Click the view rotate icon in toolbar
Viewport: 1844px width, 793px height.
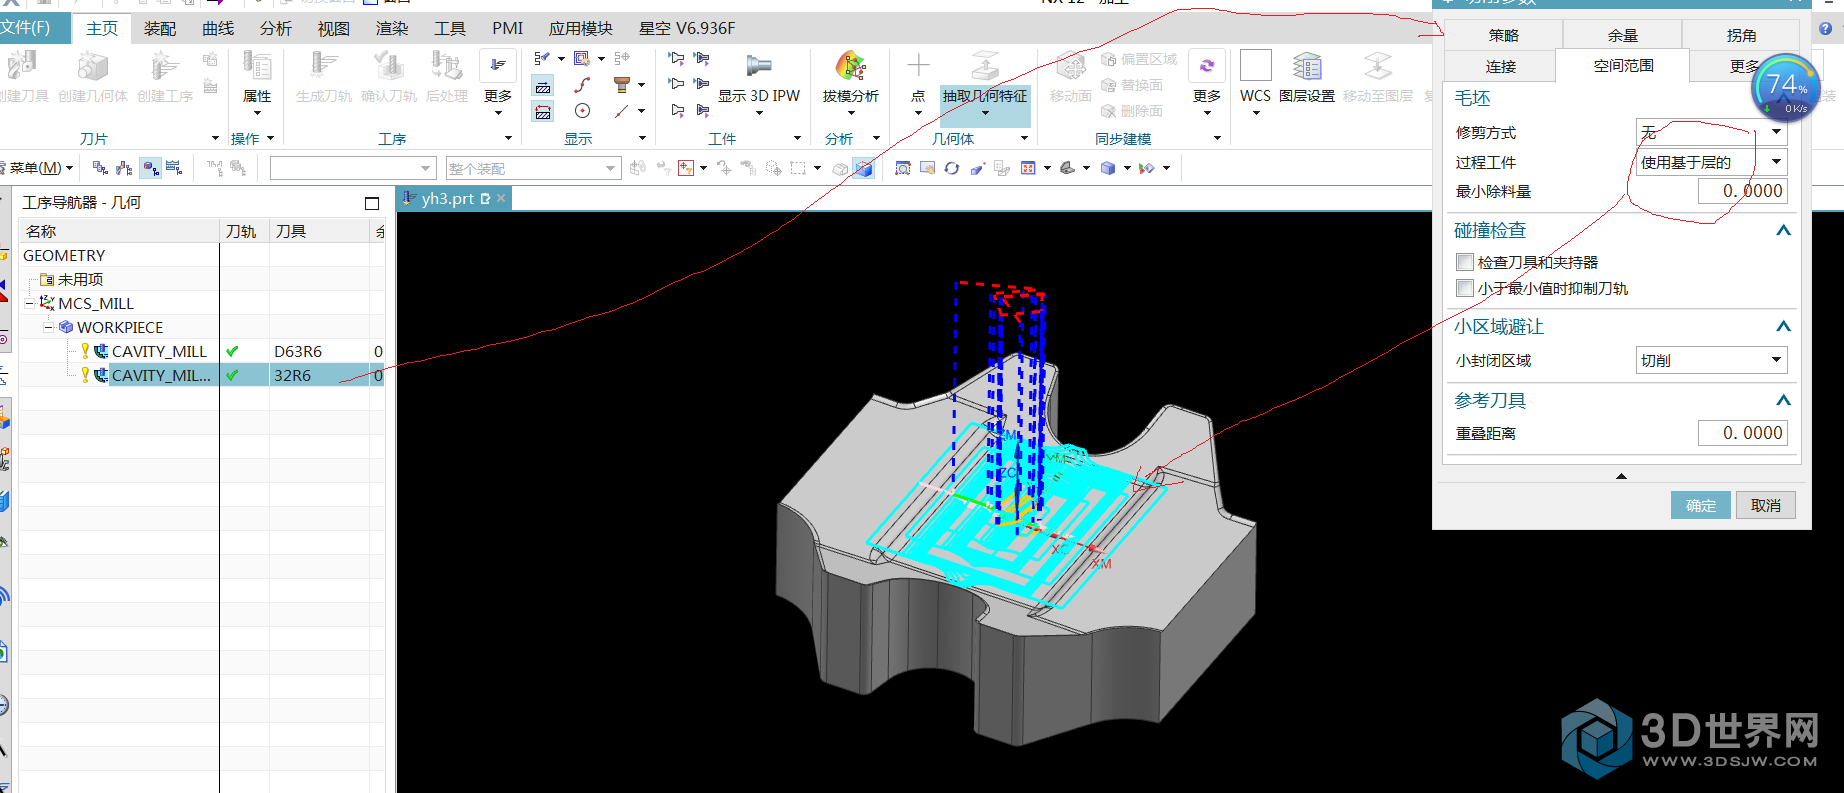(x=952, y=168)
